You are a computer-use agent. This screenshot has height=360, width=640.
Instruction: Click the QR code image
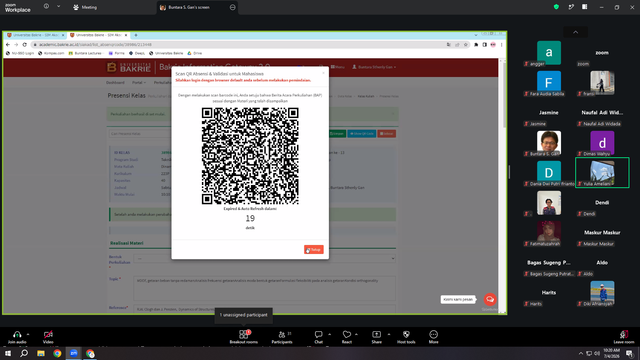pyautogui.click(x=250, y=156)
